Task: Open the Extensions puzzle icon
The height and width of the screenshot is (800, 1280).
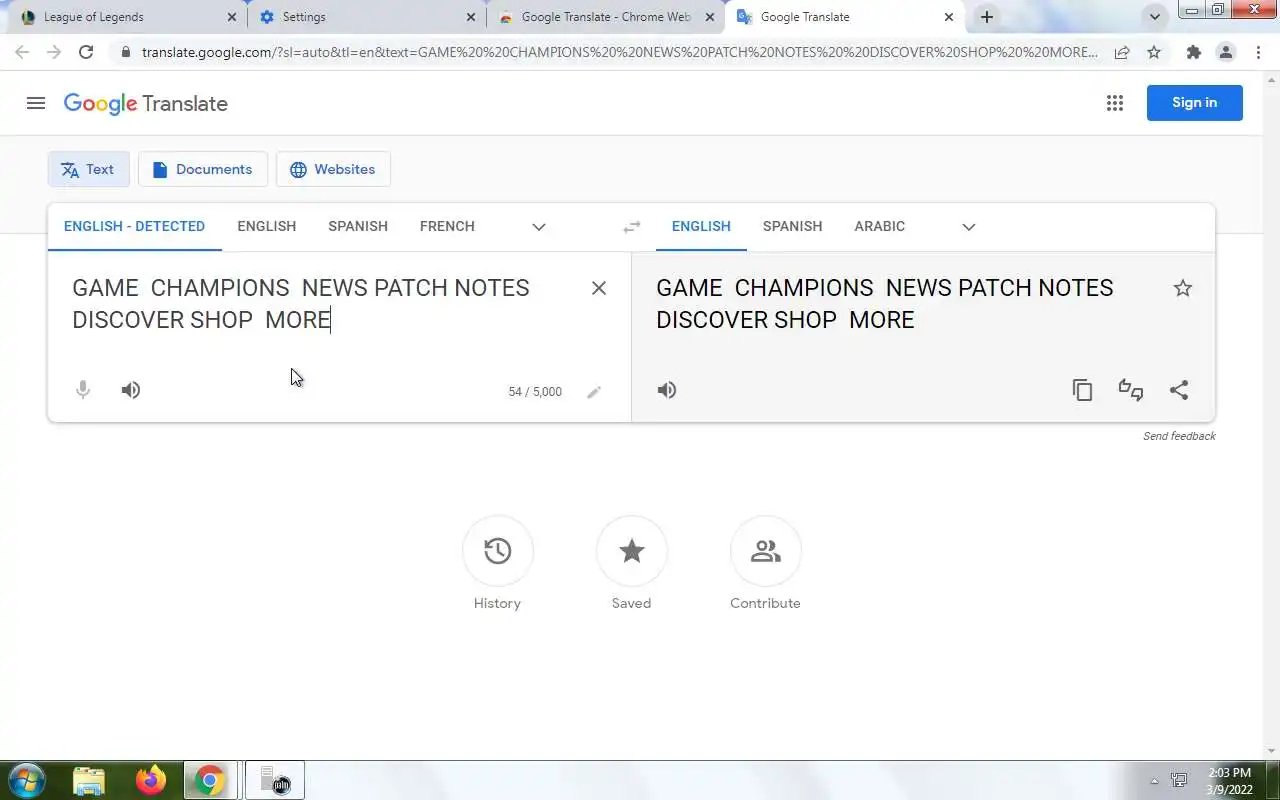Action: (x=1193, y=52)
